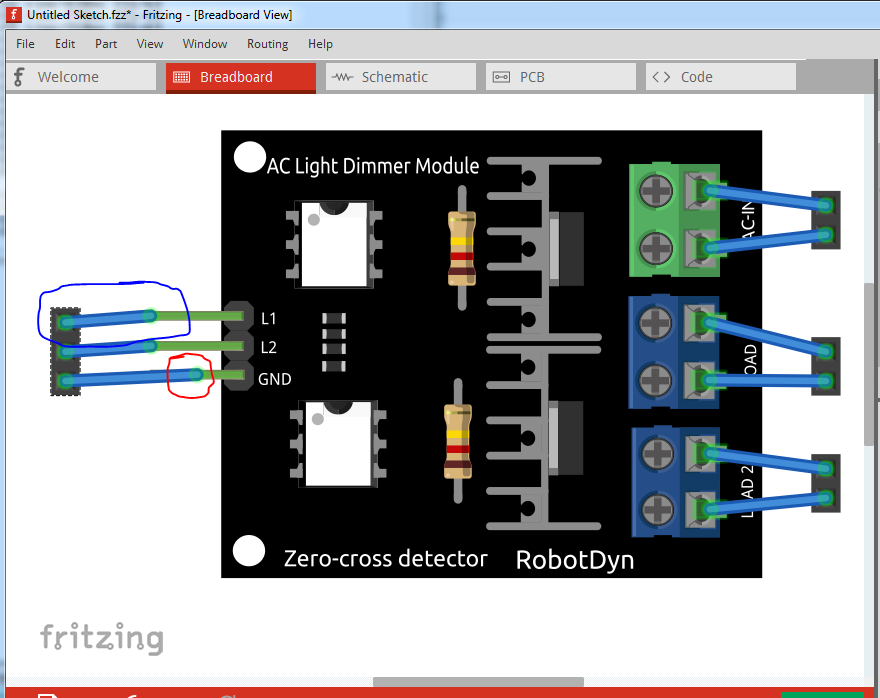Open the Edit menu

(x=65, y=44)
